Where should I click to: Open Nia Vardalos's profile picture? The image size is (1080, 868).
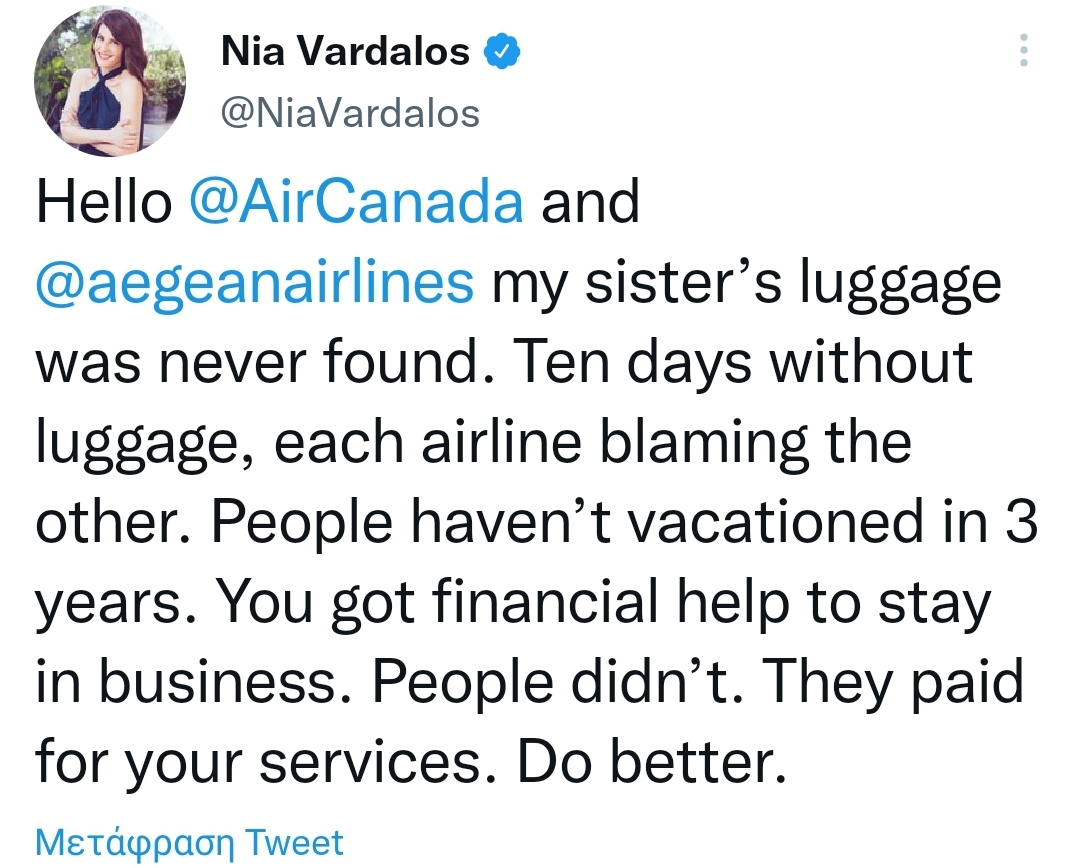[110, 81]
